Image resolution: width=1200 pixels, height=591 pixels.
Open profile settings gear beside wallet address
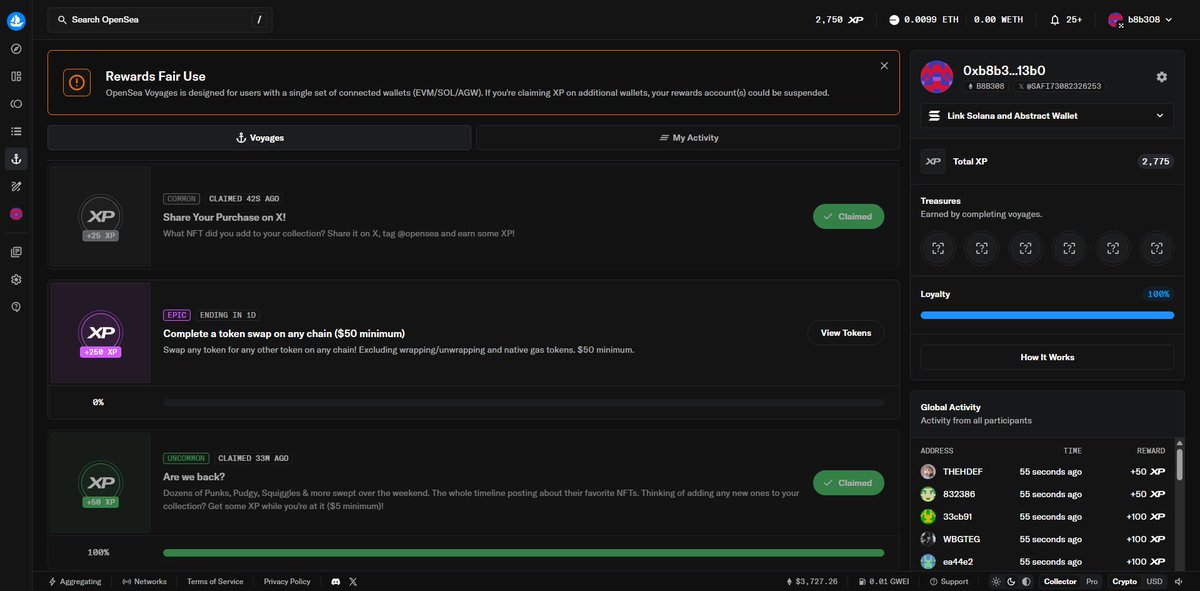pos(1161,77)
